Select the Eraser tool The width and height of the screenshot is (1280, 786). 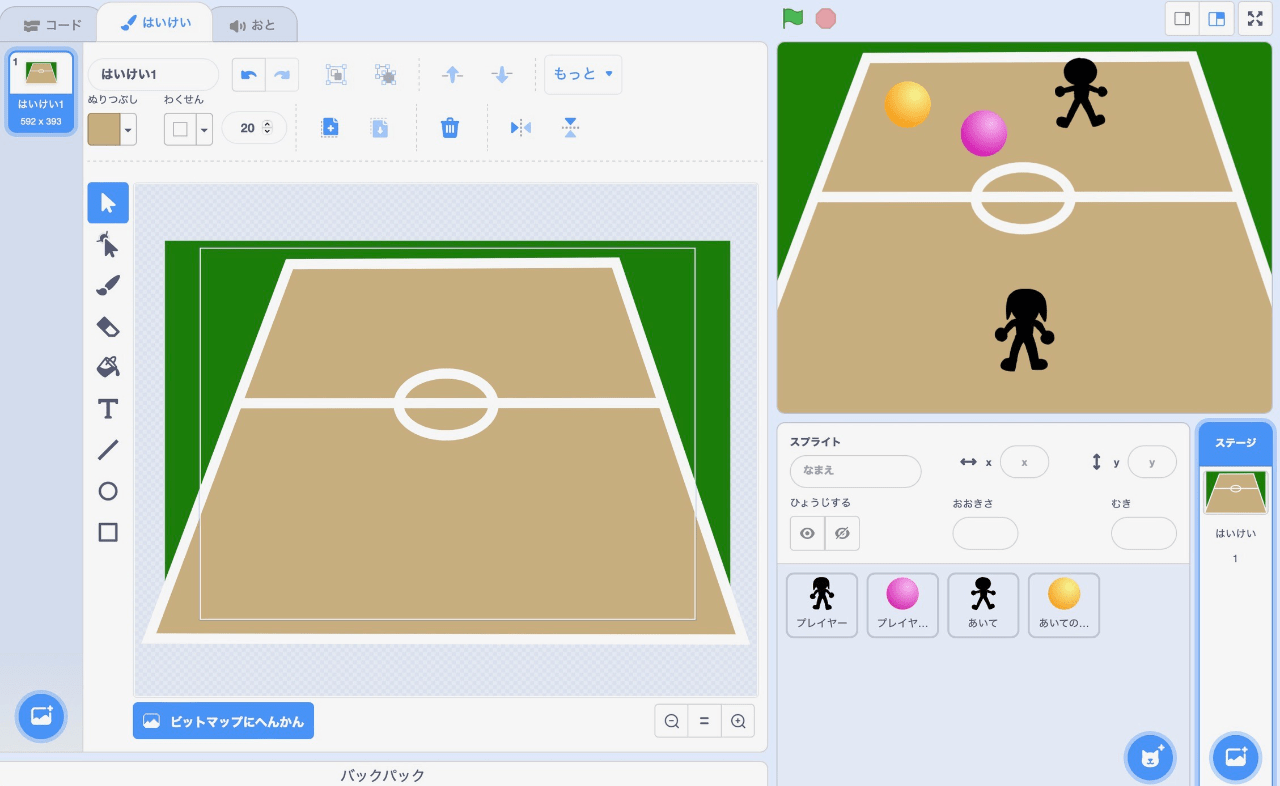tap(108, 326)
